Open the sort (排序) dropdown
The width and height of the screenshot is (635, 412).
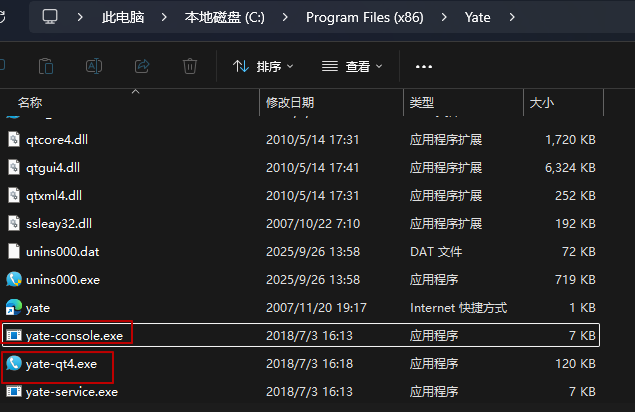click(263, 66)
